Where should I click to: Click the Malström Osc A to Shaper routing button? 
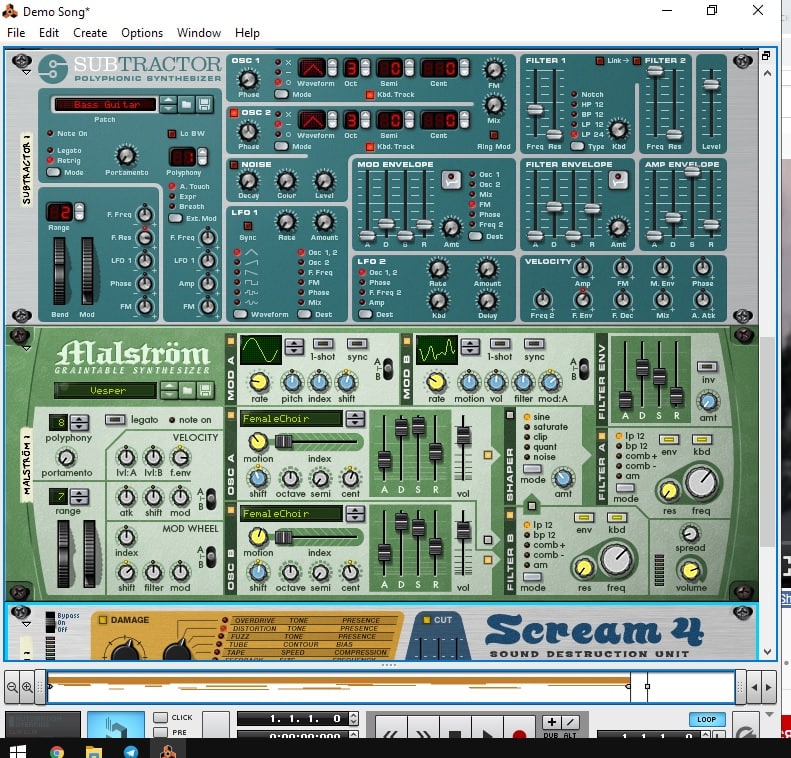[x=488, y=455]
